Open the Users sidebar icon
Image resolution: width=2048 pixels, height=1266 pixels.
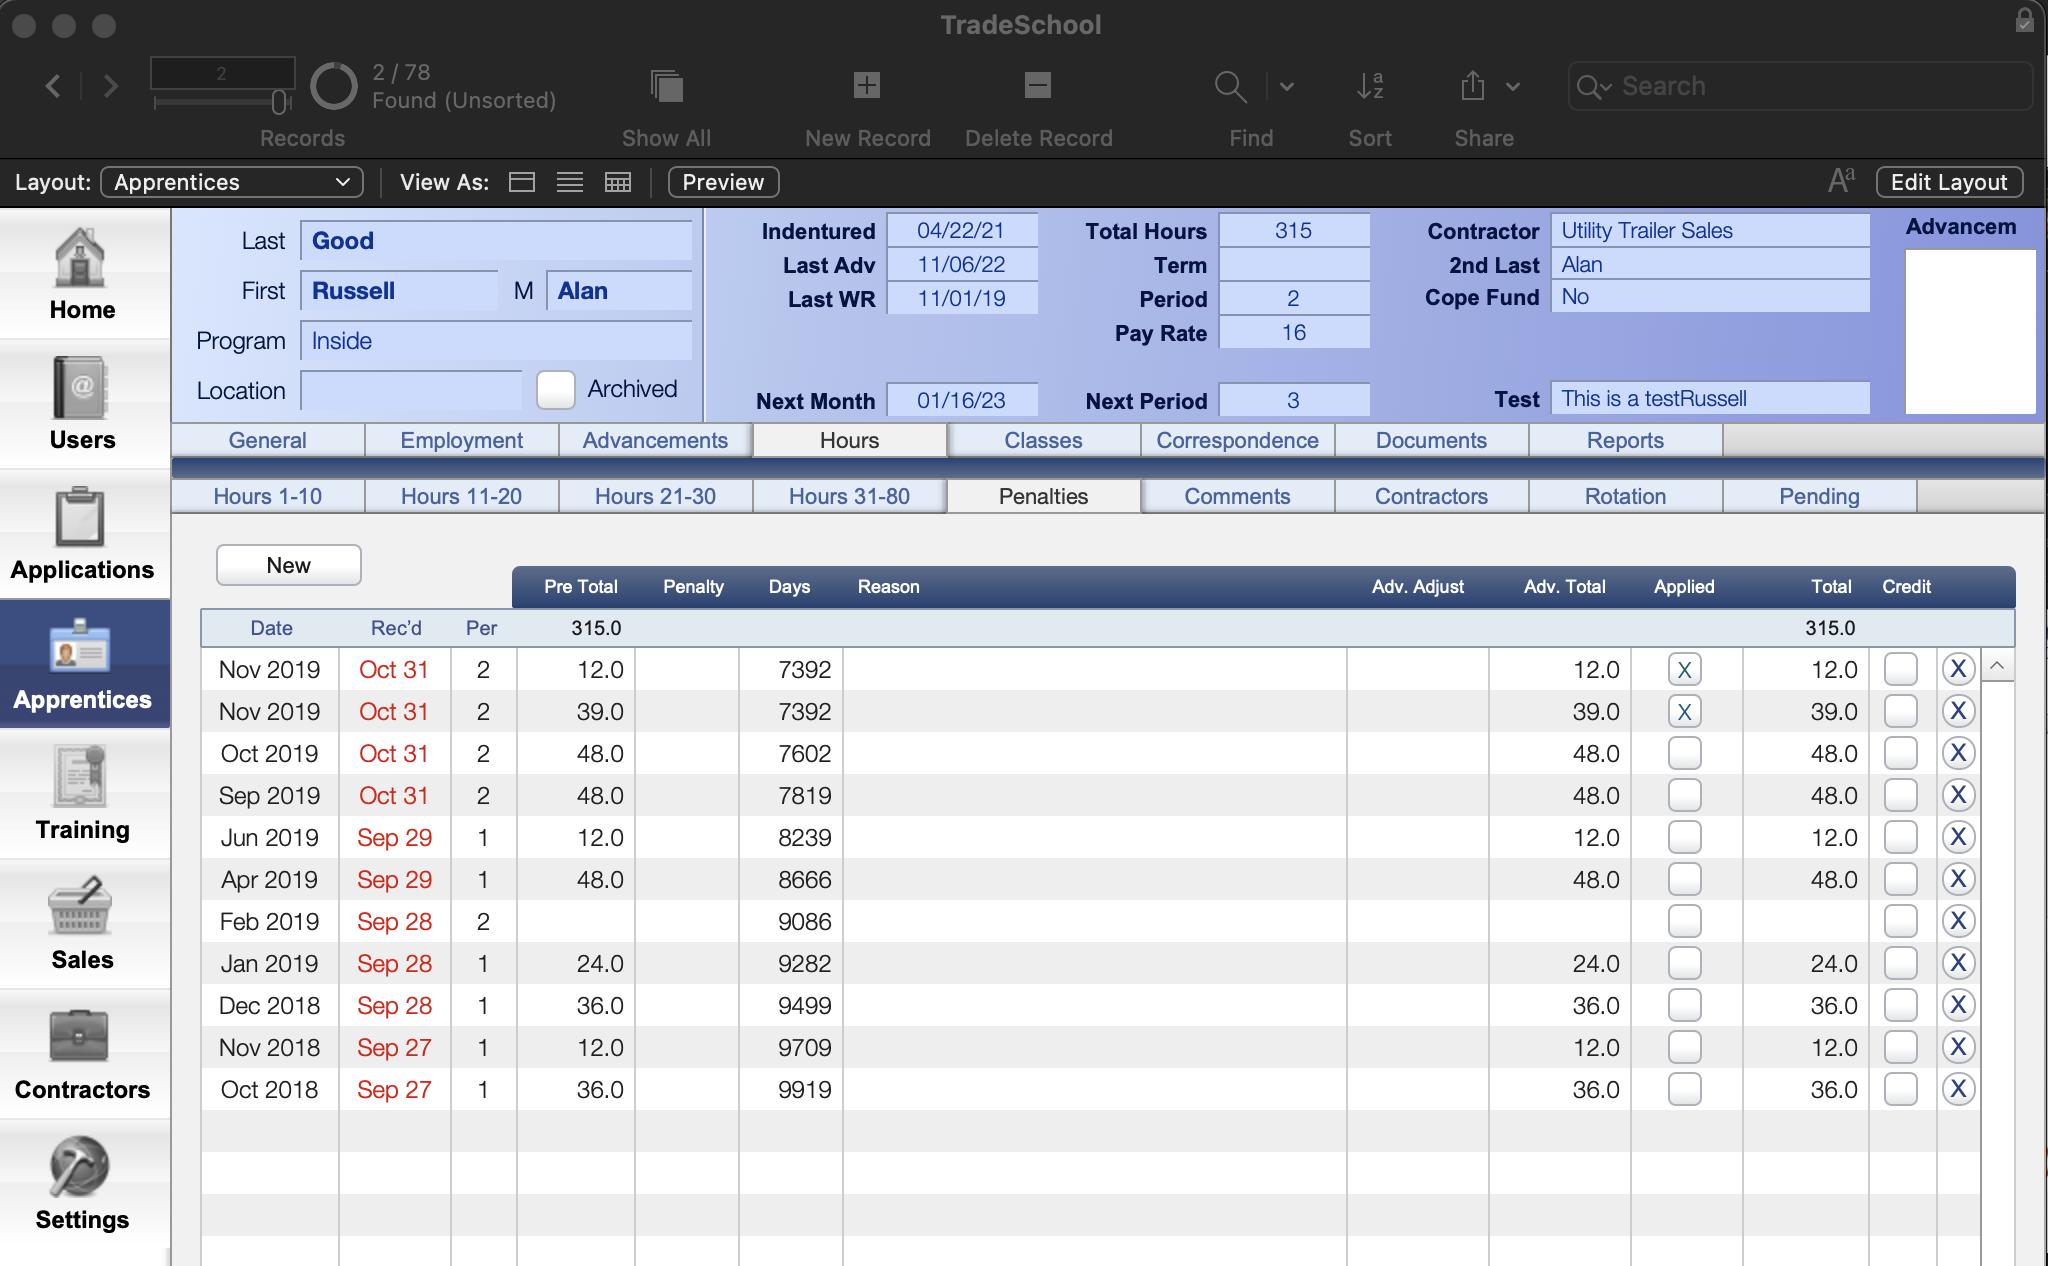pos(81,388)
